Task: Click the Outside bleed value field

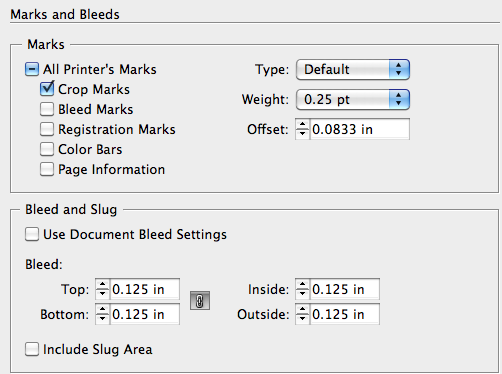Action: coord(345,314)
